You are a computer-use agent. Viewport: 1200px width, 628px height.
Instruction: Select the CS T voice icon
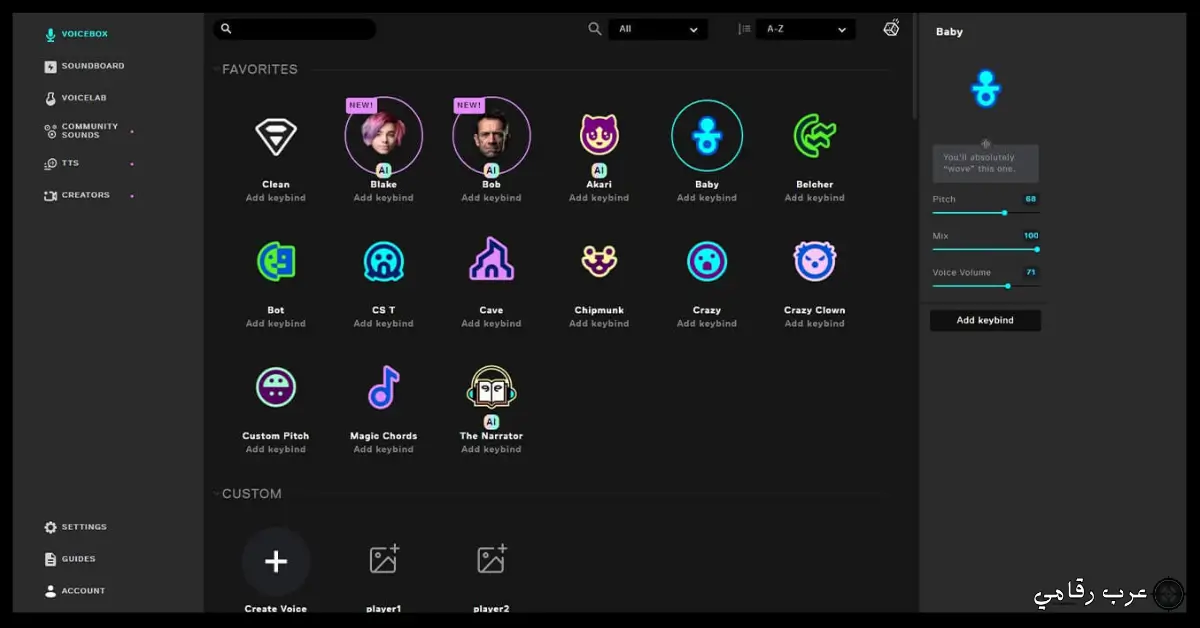click(383, 261)
